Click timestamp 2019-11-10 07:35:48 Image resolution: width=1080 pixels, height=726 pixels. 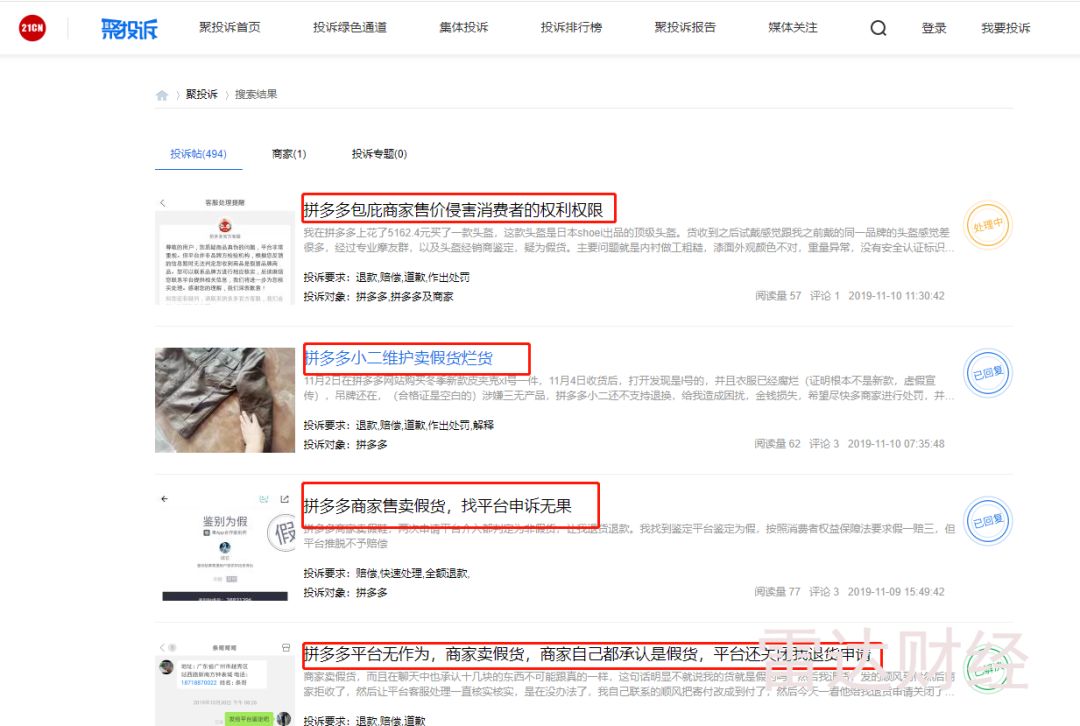(x=896, y=444)
